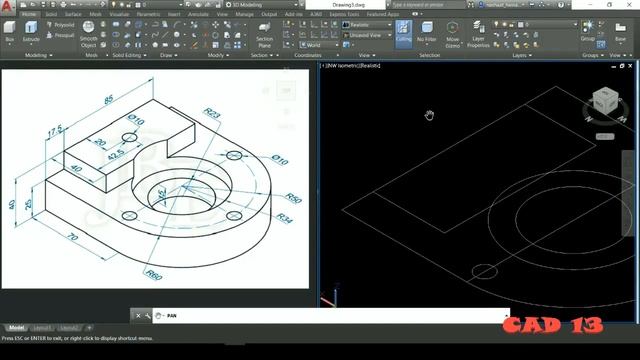Select the Line tool in Draw panel
Viewport: 640px width, 360px height.
click(165, 35)
